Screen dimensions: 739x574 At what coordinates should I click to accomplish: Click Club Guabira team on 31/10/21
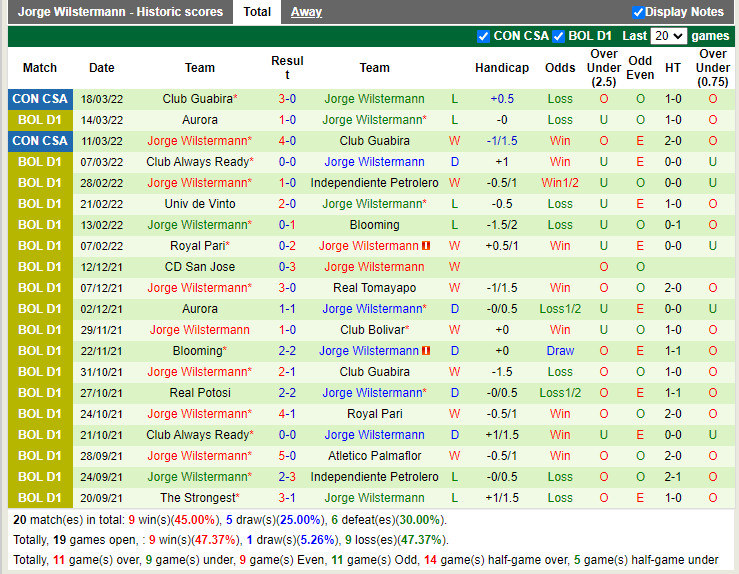tap(374, 372)
